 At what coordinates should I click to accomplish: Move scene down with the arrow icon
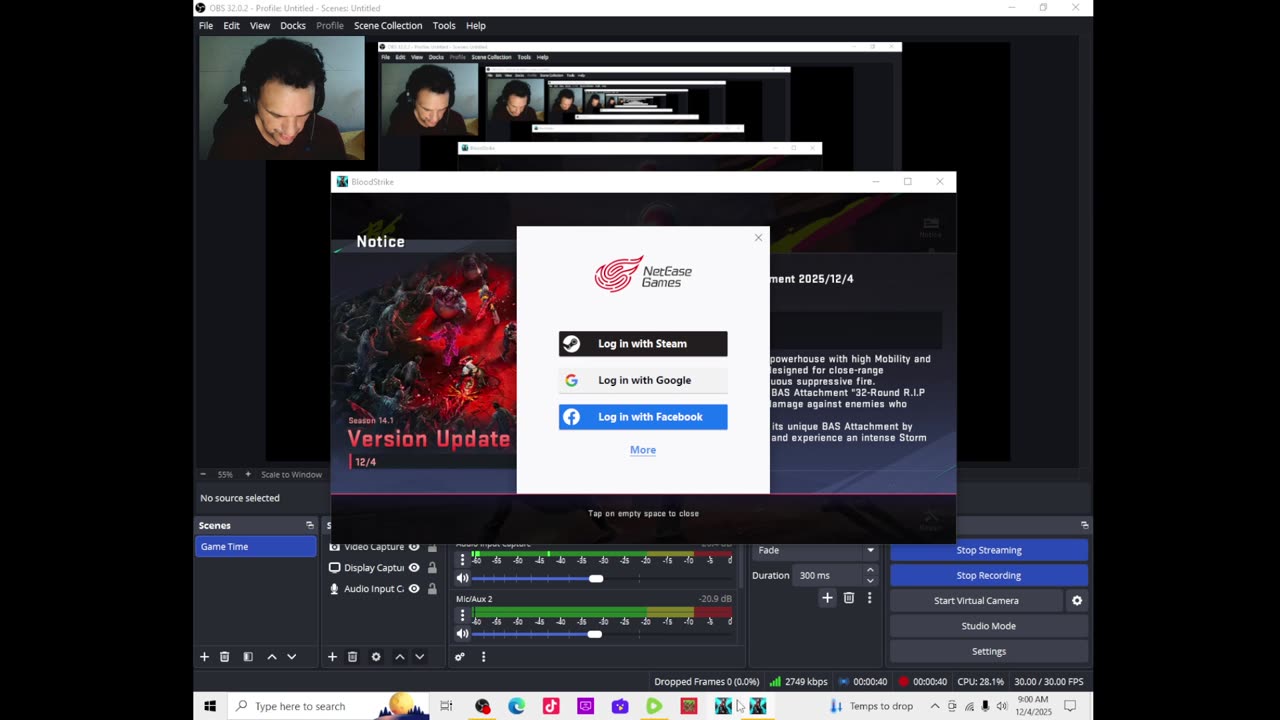291,657
